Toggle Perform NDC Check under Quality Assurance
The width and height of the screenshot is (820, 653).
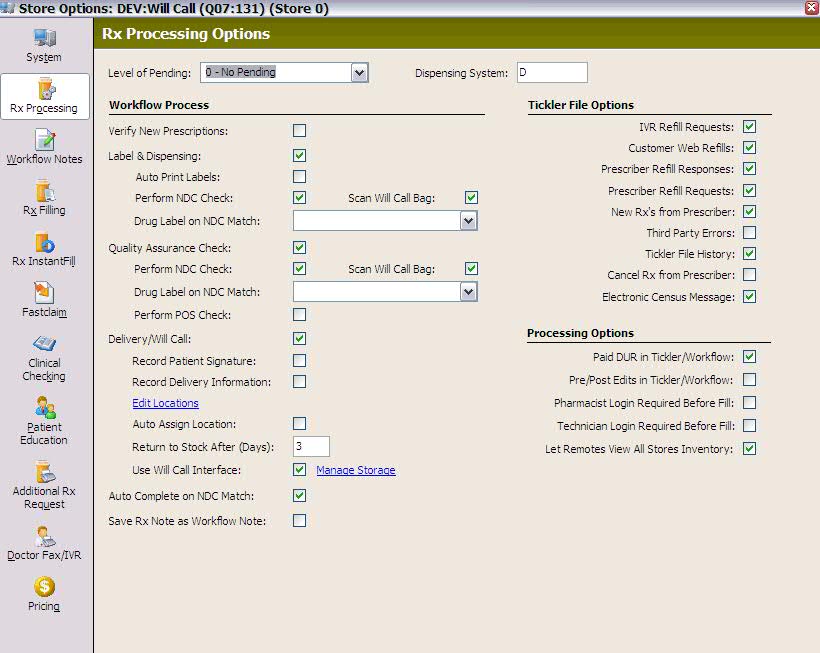[x=300, y=268]
